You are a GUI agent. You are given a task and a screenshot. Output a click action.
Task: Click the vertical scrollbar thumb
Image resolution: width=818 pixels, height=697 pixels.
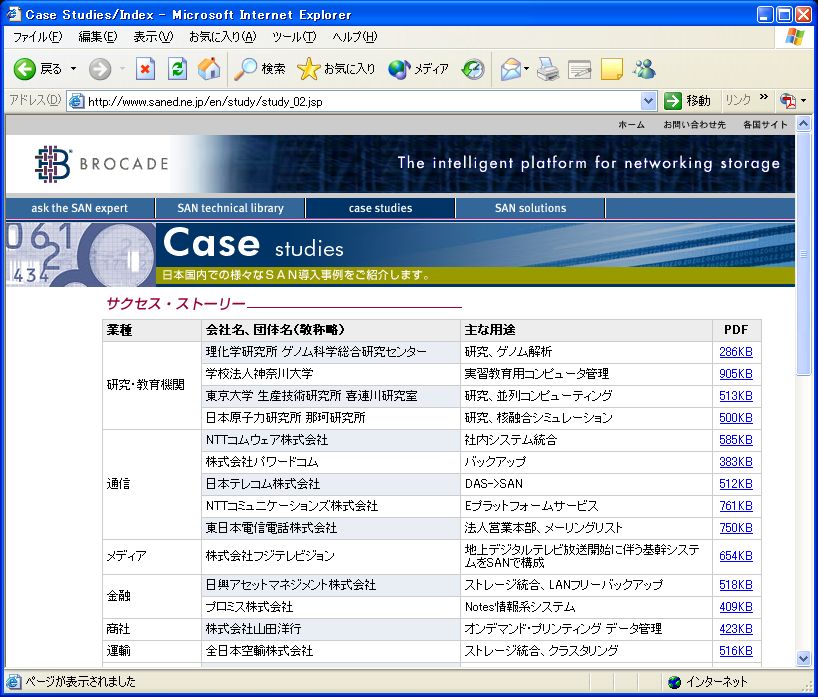803,253
